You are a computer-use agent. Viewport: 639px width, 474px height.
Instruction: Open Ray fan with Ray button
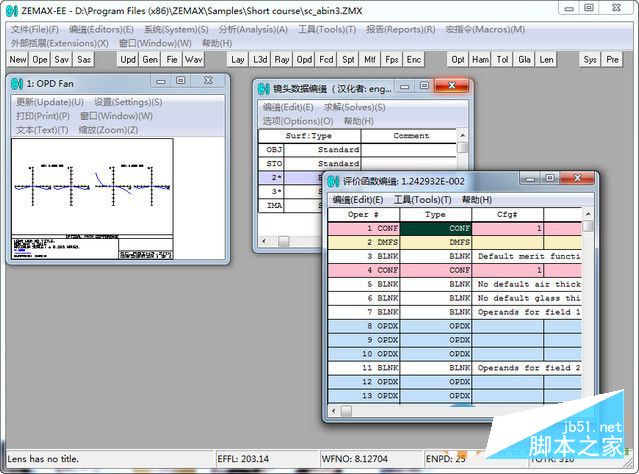(282, 60)
